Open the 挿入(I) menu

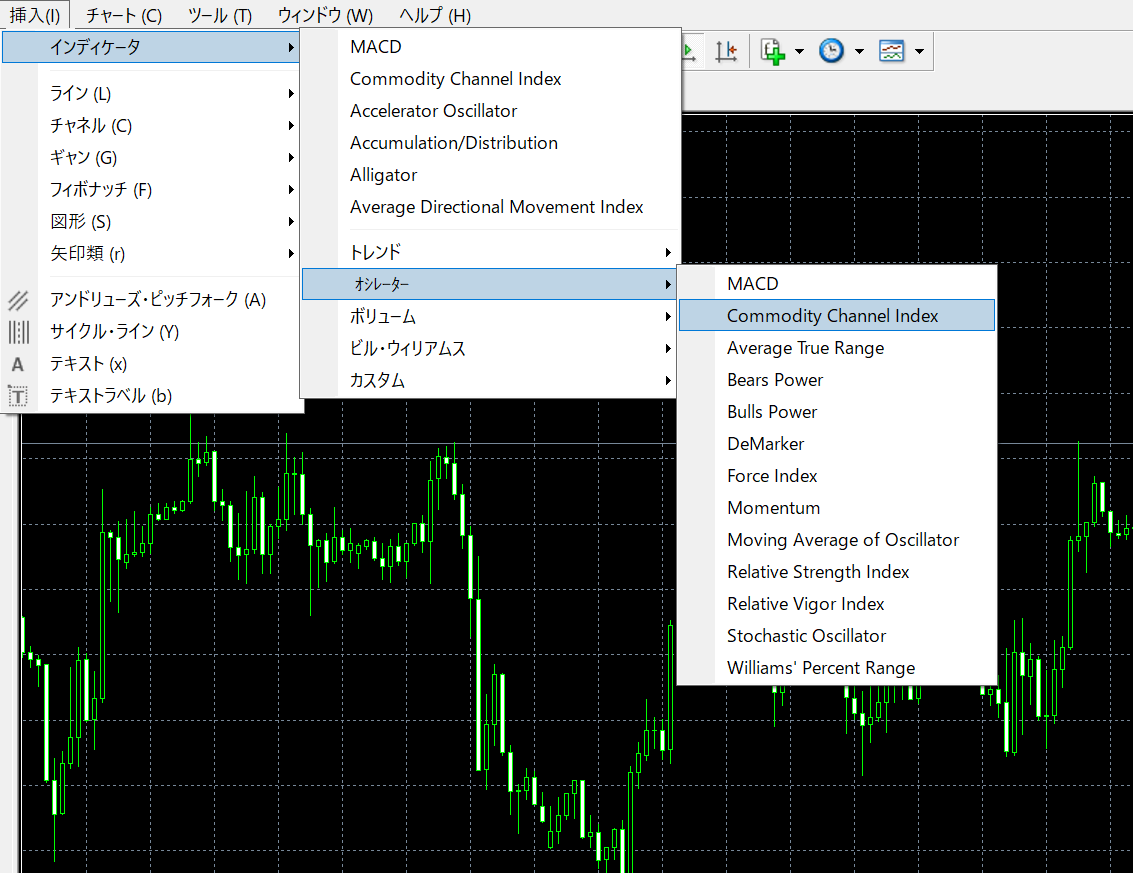tap(35, 15)
